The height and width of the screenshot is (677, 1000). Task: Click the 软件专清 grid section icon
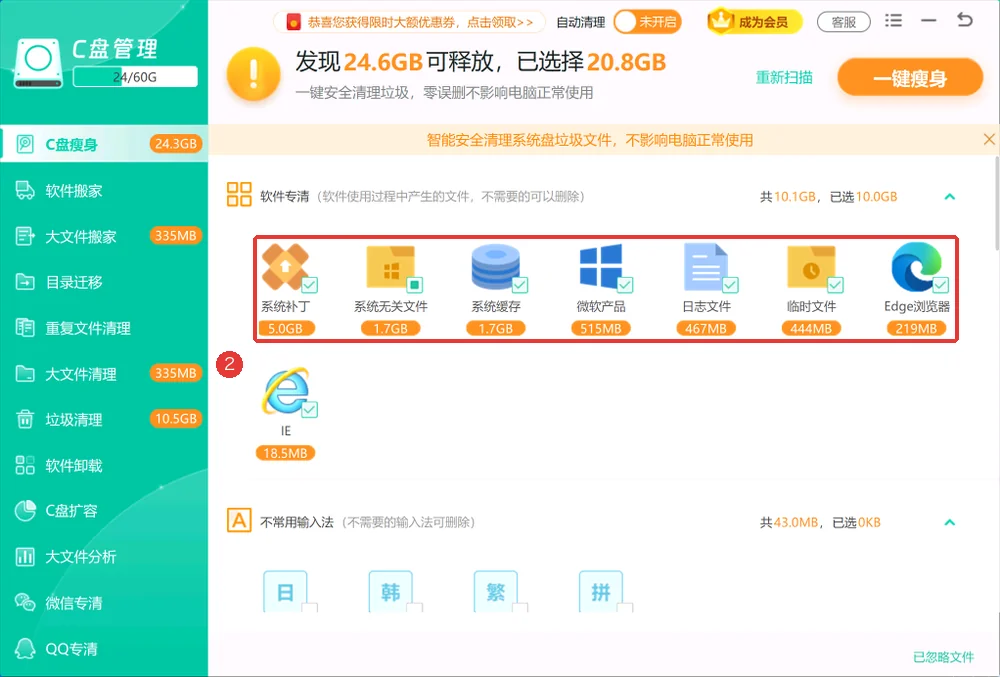239,194
